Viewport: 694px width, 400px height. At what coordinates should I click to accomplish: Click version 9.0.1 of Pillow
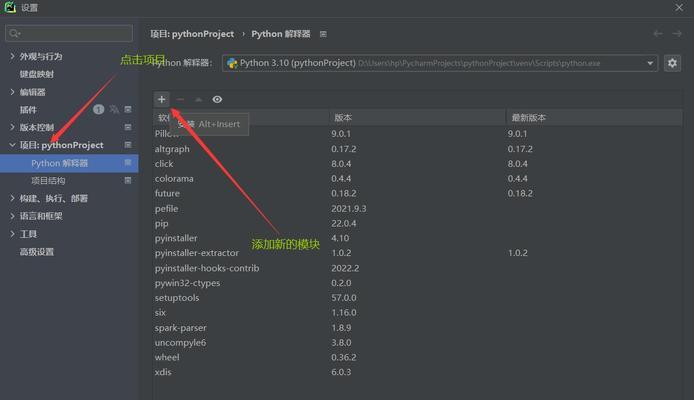point(341,134)
